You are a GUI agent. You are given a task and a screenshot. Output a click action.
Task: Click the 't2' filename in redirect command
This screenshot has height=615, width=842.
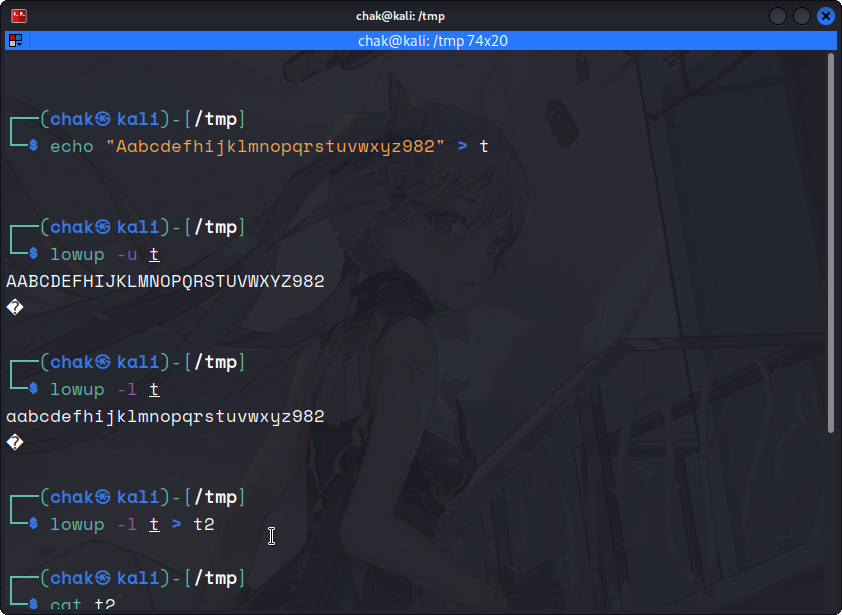pos(204,524)
